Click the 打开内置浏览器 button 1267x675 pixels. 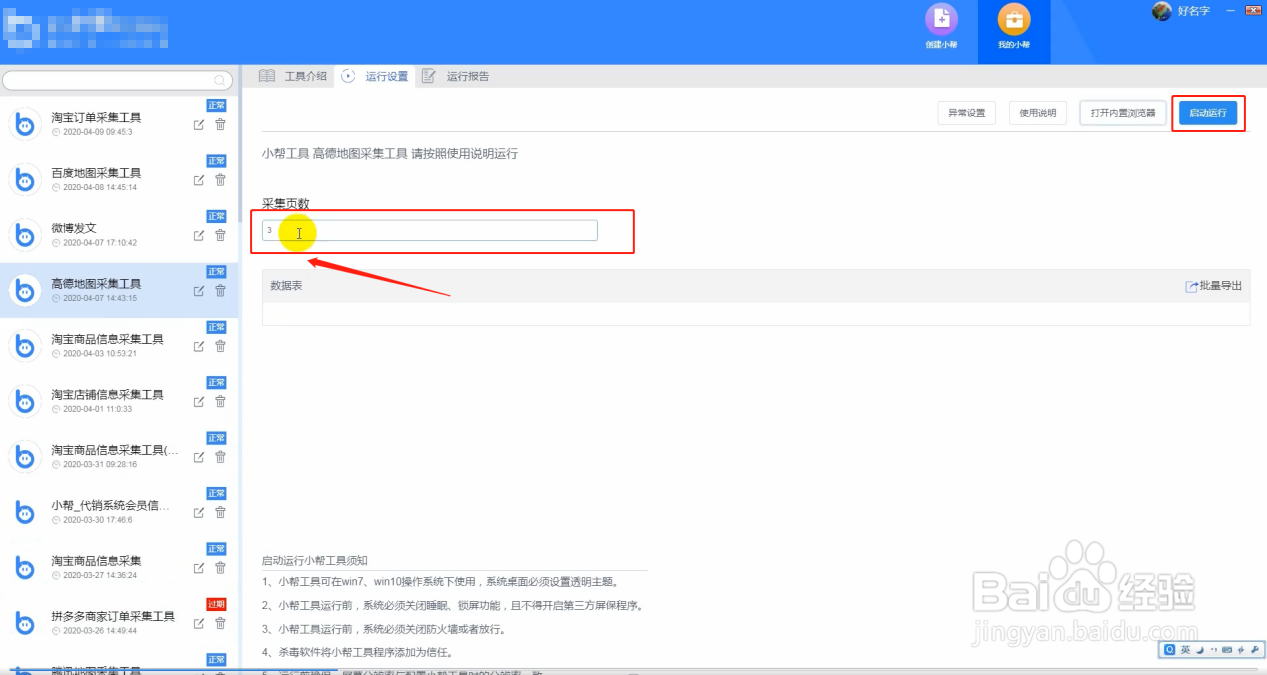pos(1123,113)
